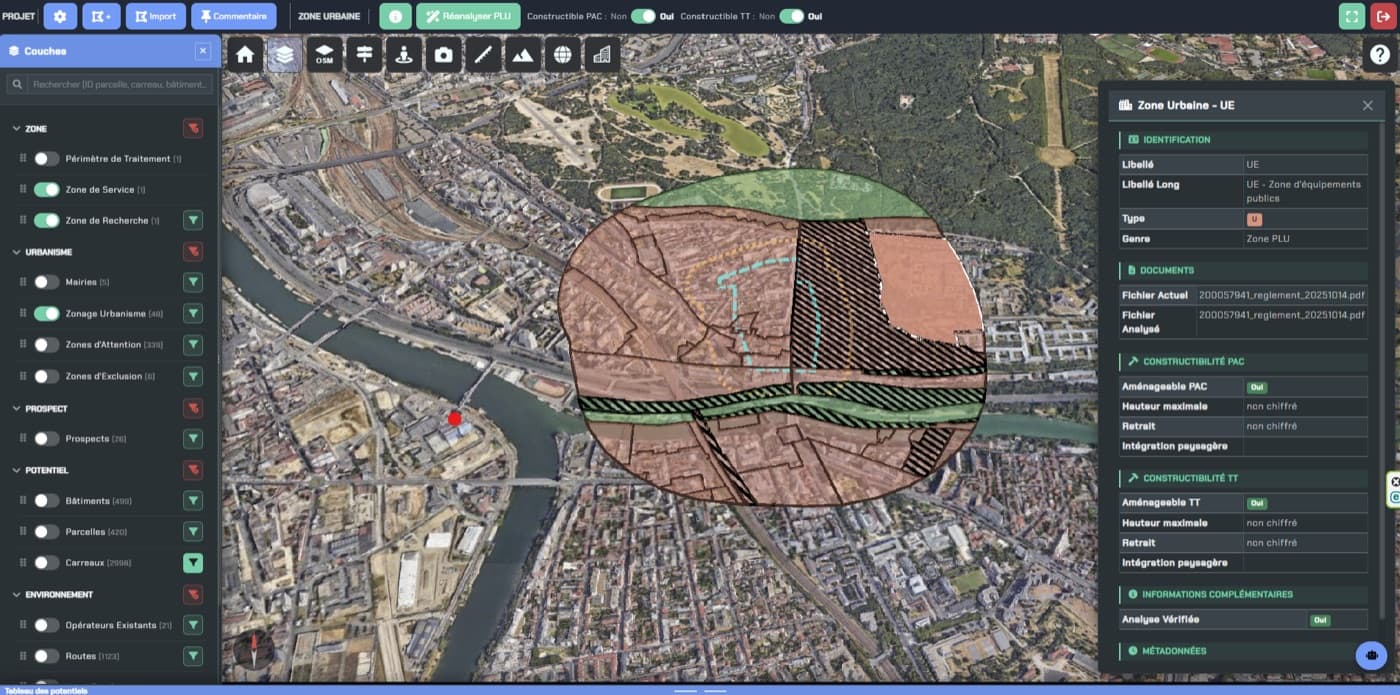Open filter for Prospects layer
Viewport: 1400px width, 695px height.
point(193,439)
